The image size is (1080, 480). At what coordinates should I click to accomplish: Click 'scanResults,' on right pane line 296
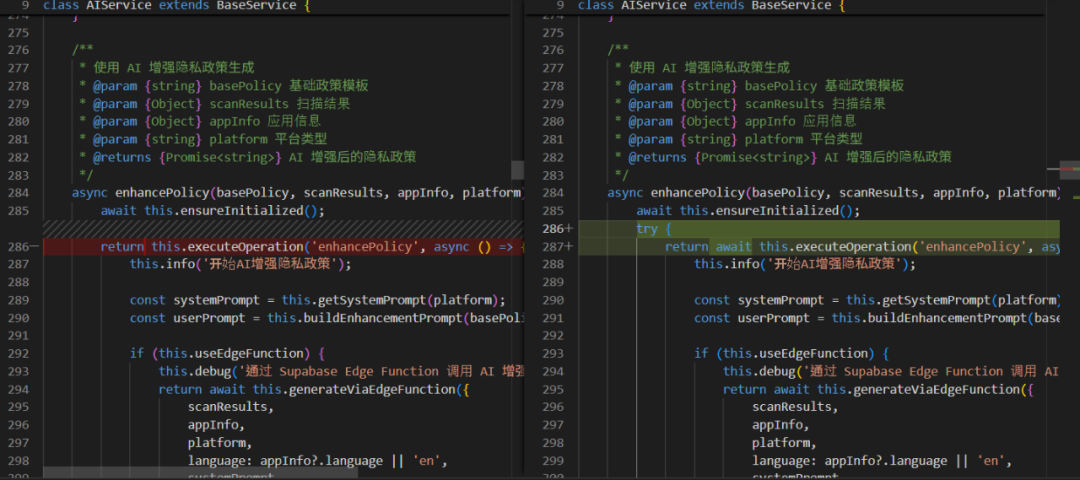click(795, 407)
